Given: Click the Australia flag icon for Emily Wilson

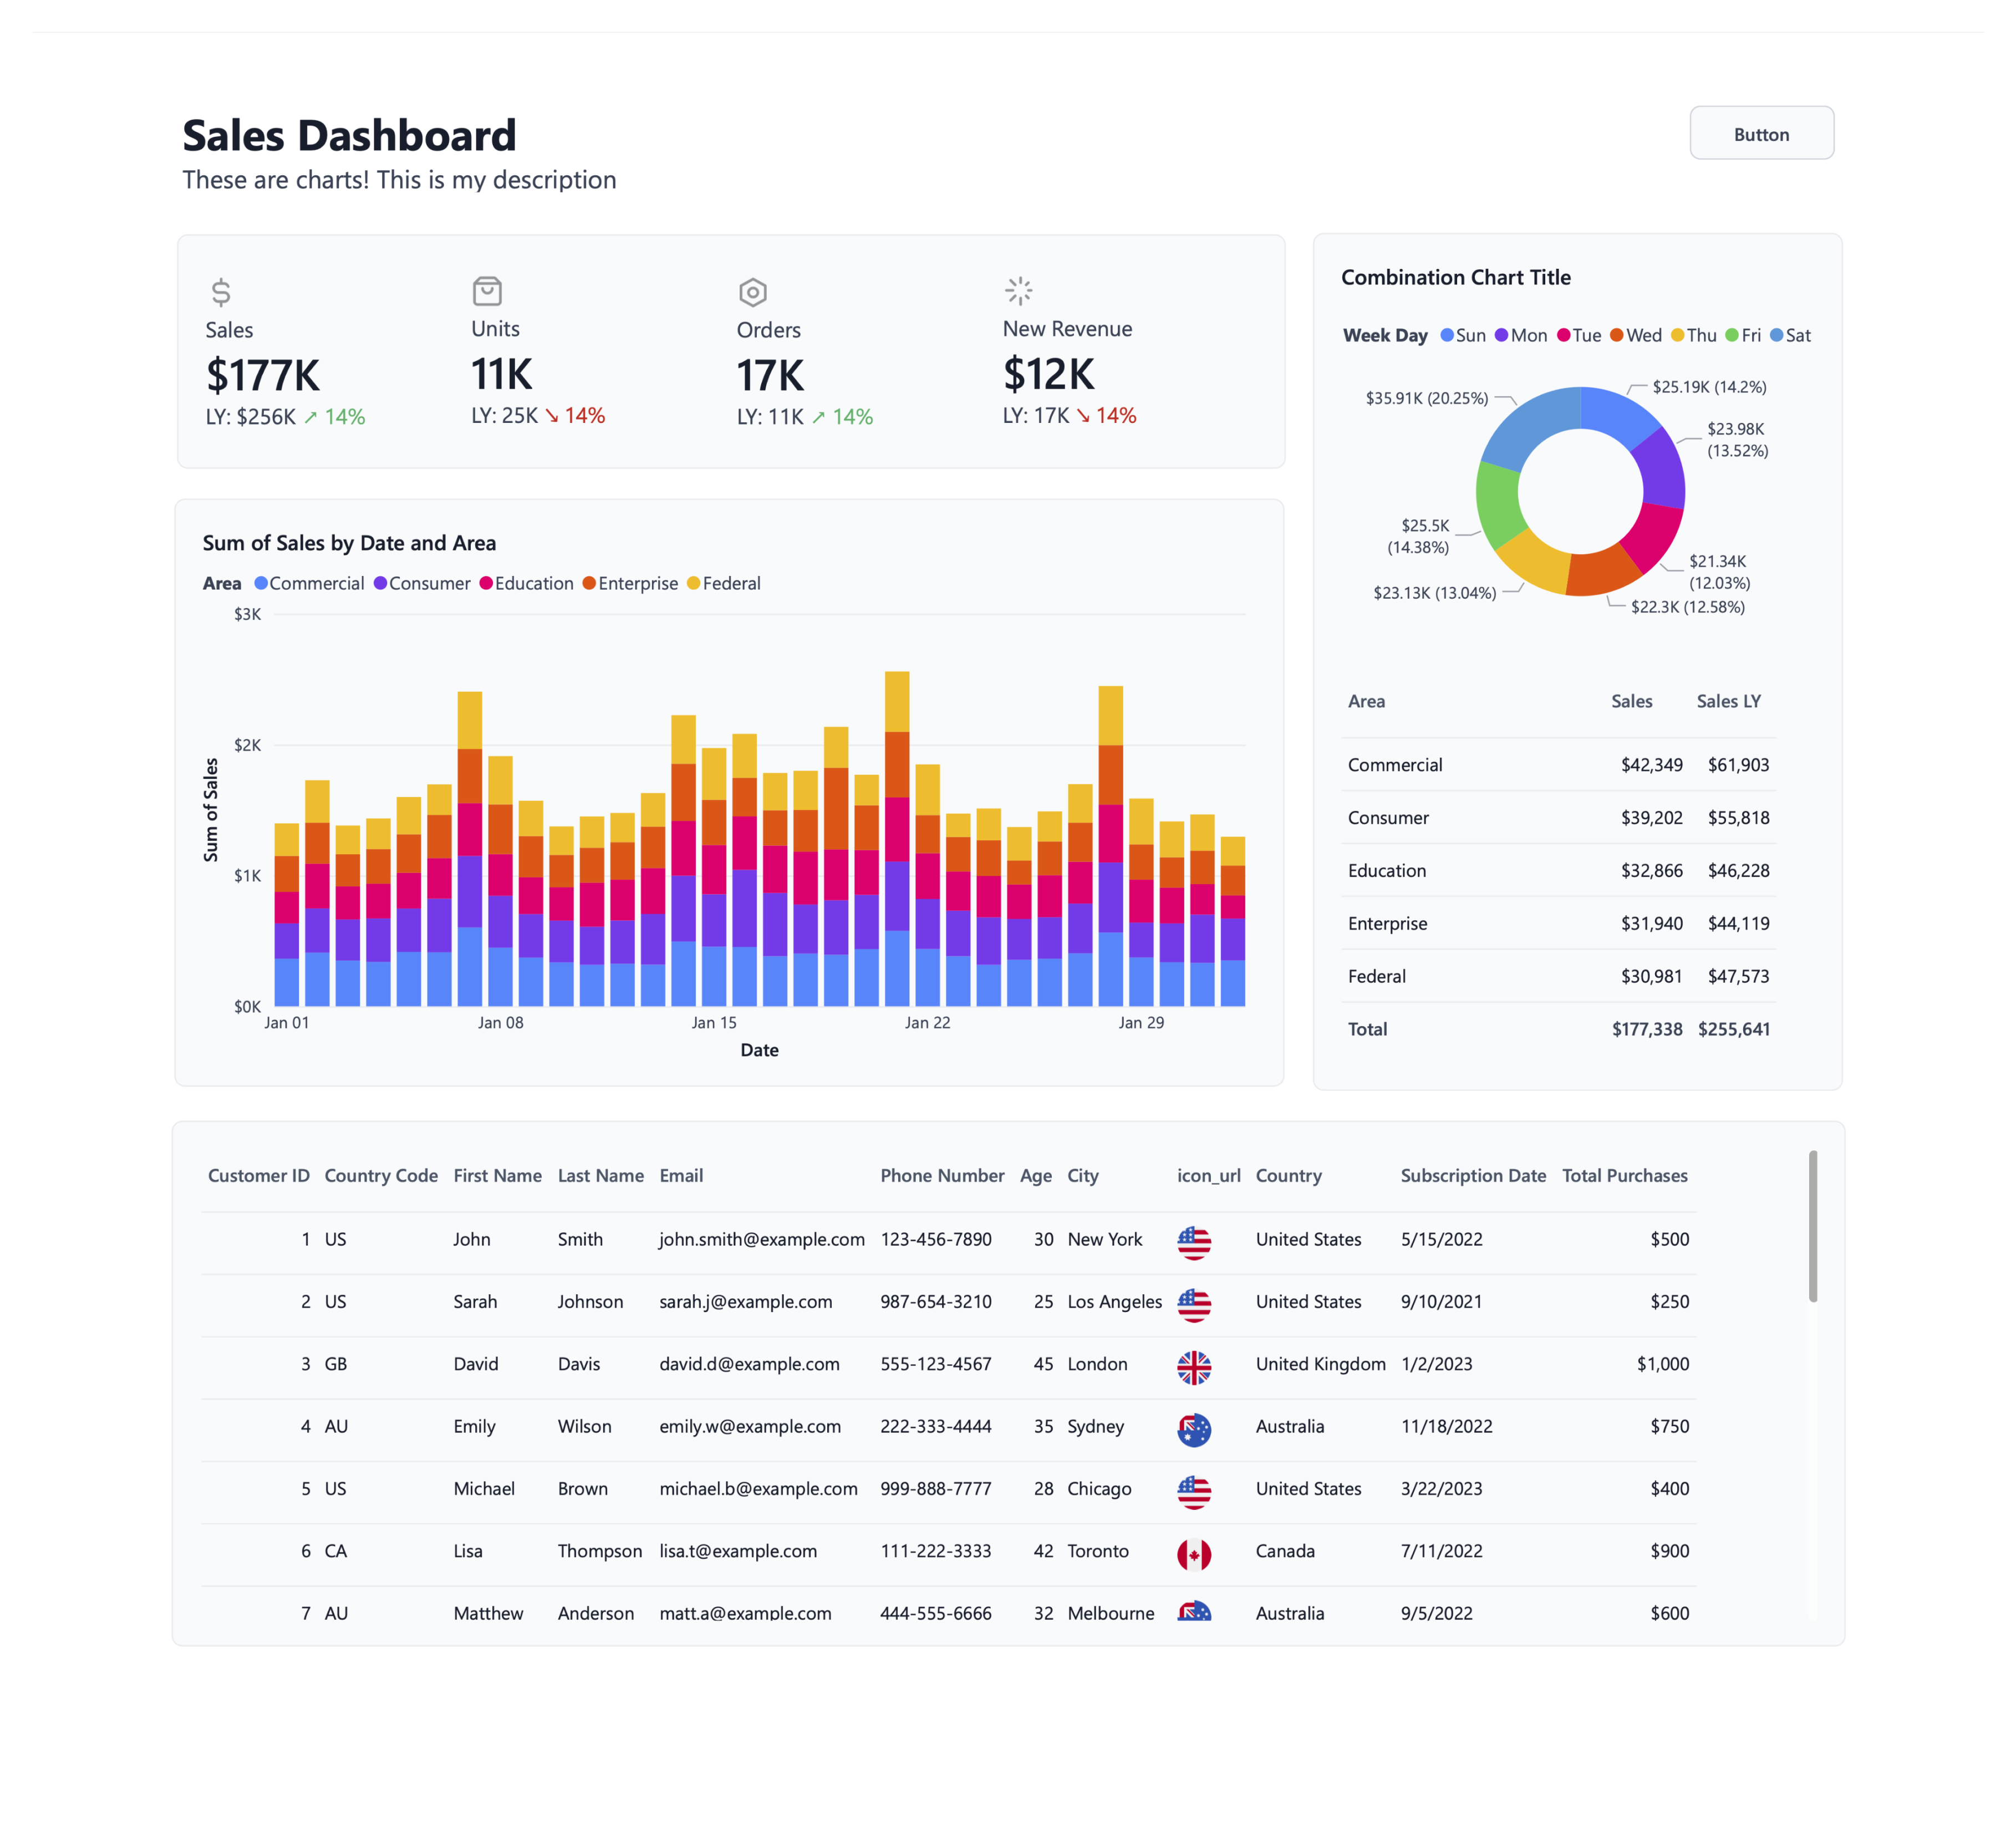Looking at the screenshot, I should [x=1195, y=1430].
